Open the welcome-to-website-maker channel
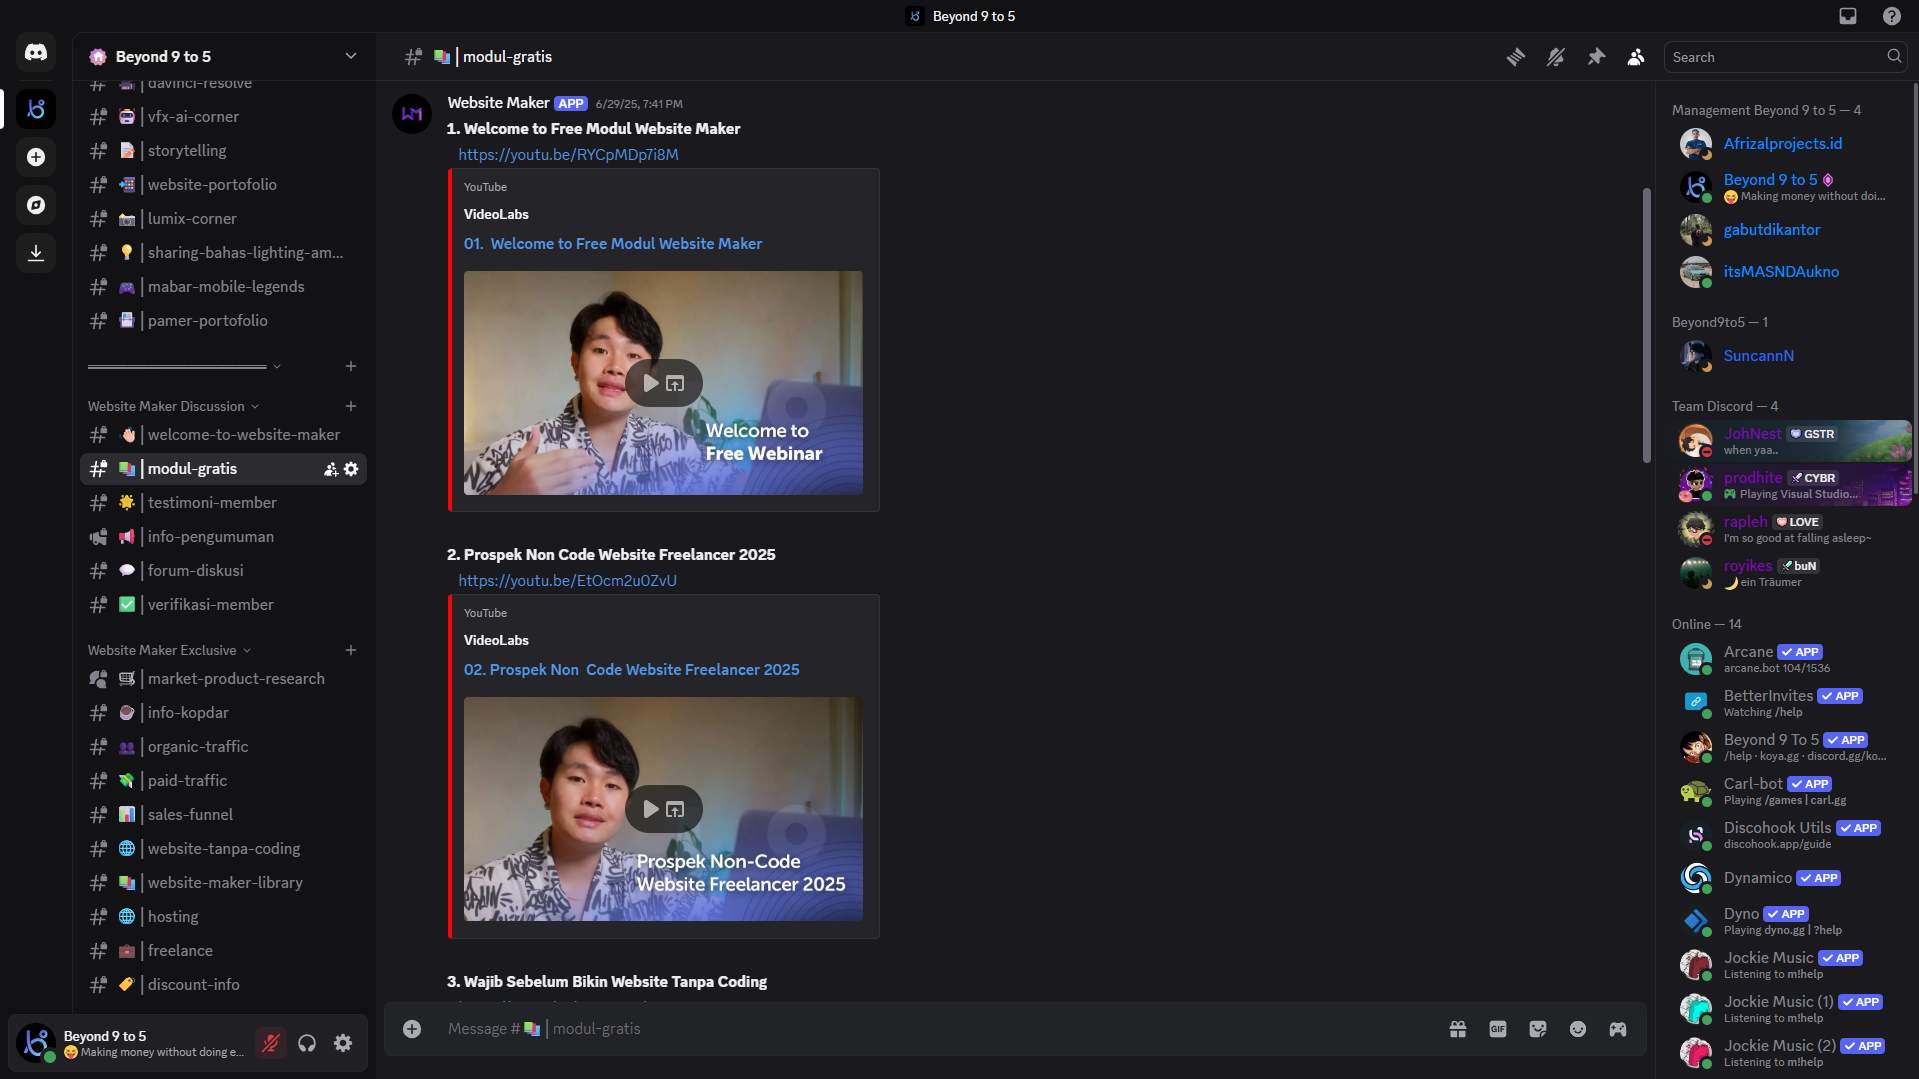1919x1079 pixels. click(x=224, y=435)
